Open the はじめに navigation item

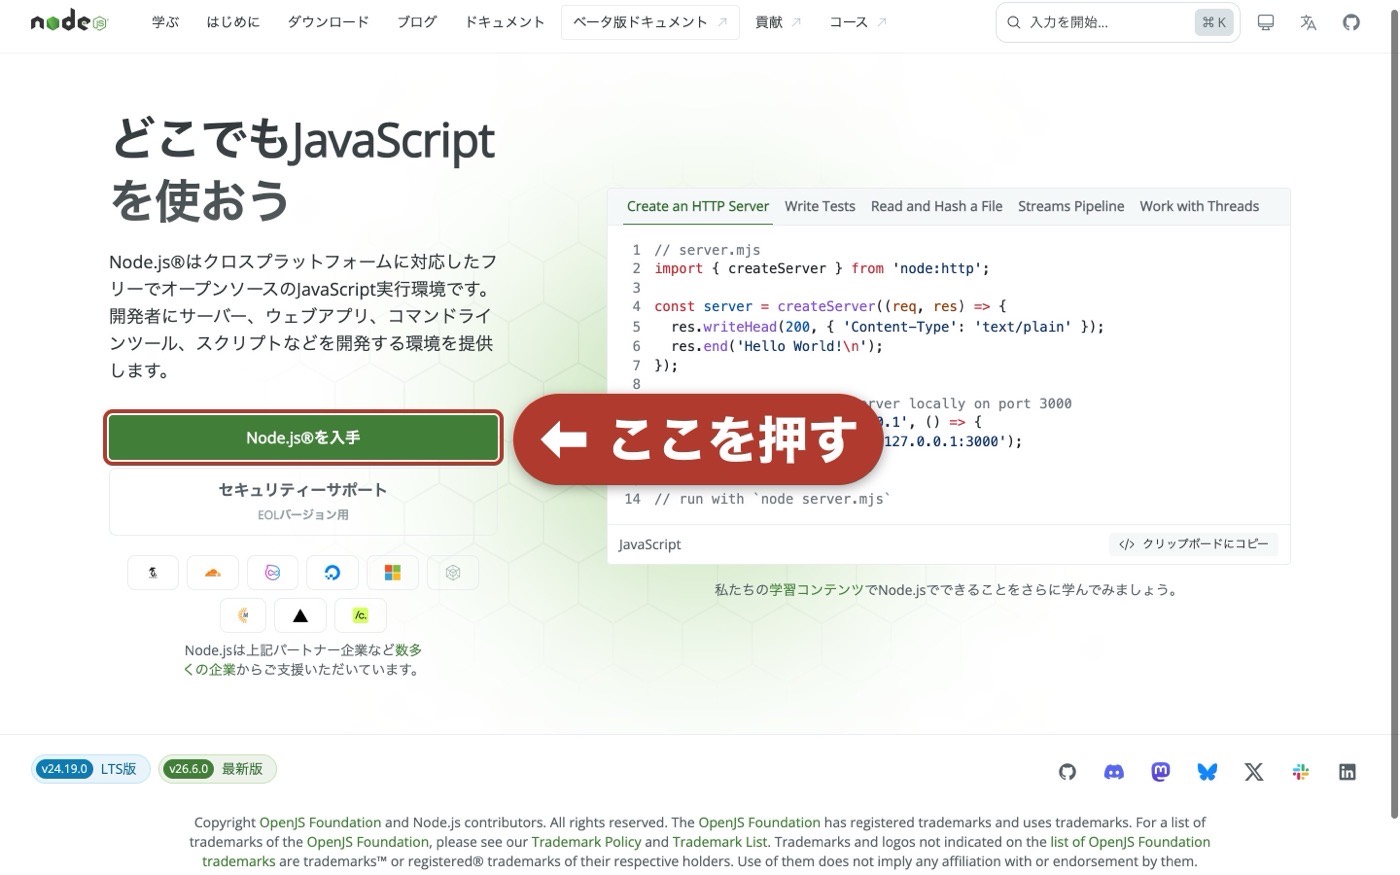[x=233, y=22]
